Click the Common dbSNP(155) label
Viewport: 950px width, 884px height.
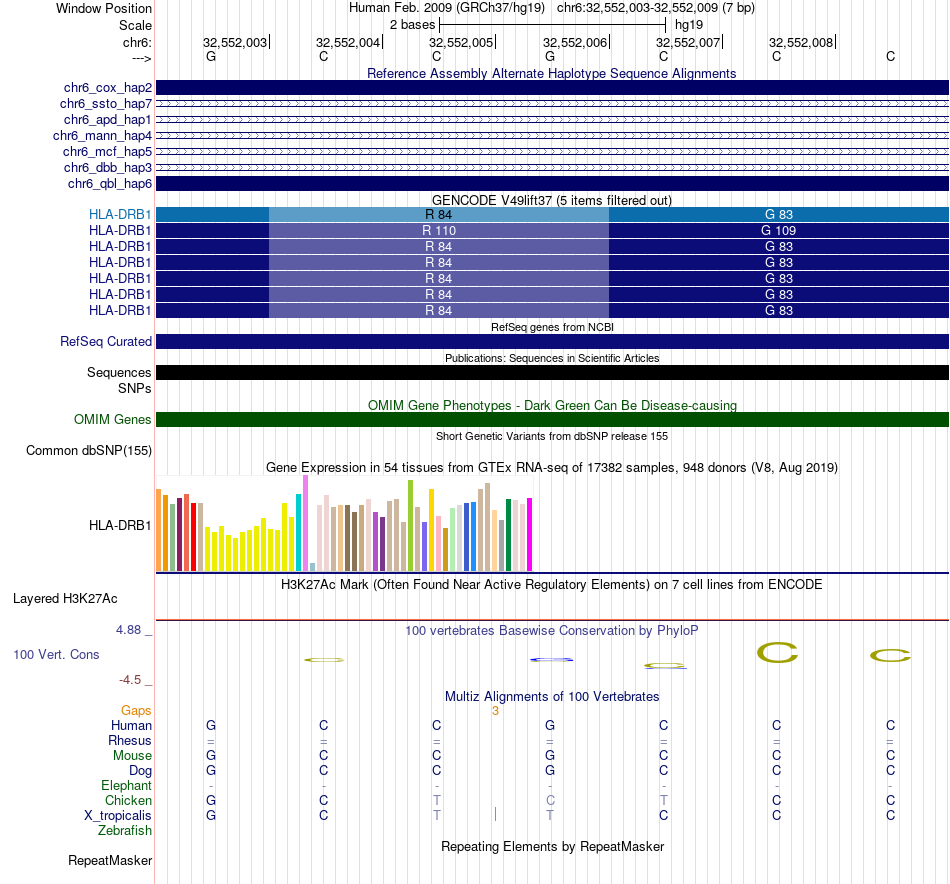89,451
